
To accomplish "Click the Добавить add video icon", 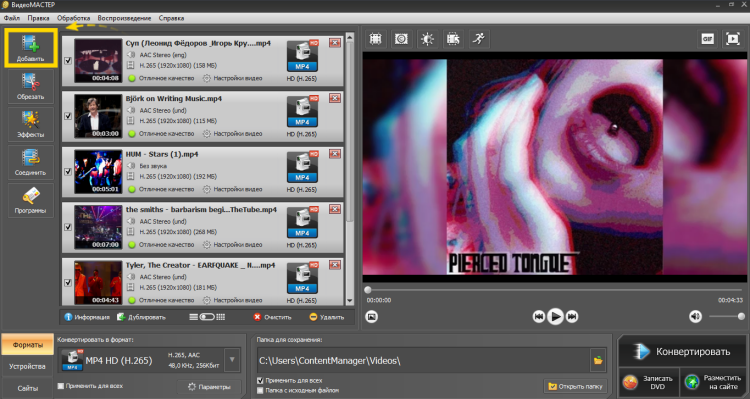I will pos(31,47).
